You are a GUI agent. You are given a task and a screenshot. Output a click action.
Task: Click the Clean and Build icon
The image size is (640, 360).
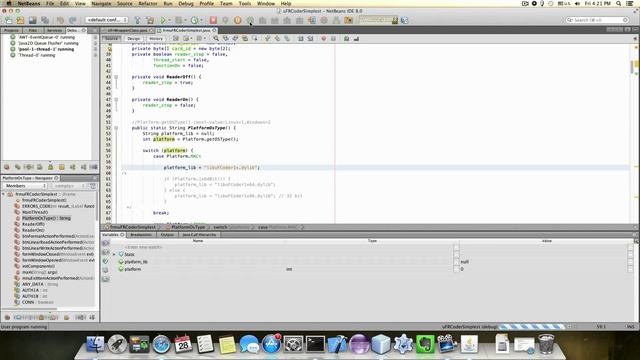pos(150,20)
